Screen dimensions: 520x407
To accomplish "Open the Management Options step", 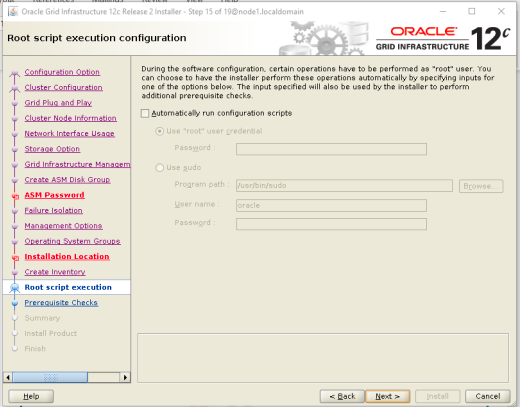I will pyautogui.click(x=63, y=226).
